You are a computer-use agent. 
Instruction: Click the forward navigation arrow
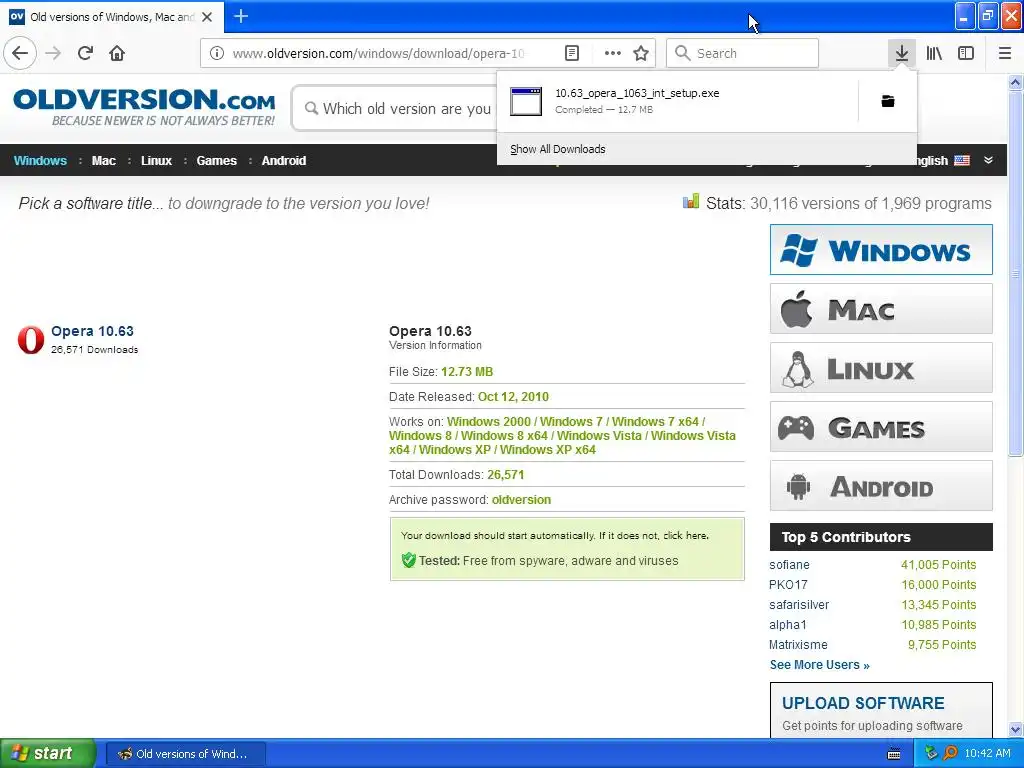pyautogui.click(x=53, y=53)
